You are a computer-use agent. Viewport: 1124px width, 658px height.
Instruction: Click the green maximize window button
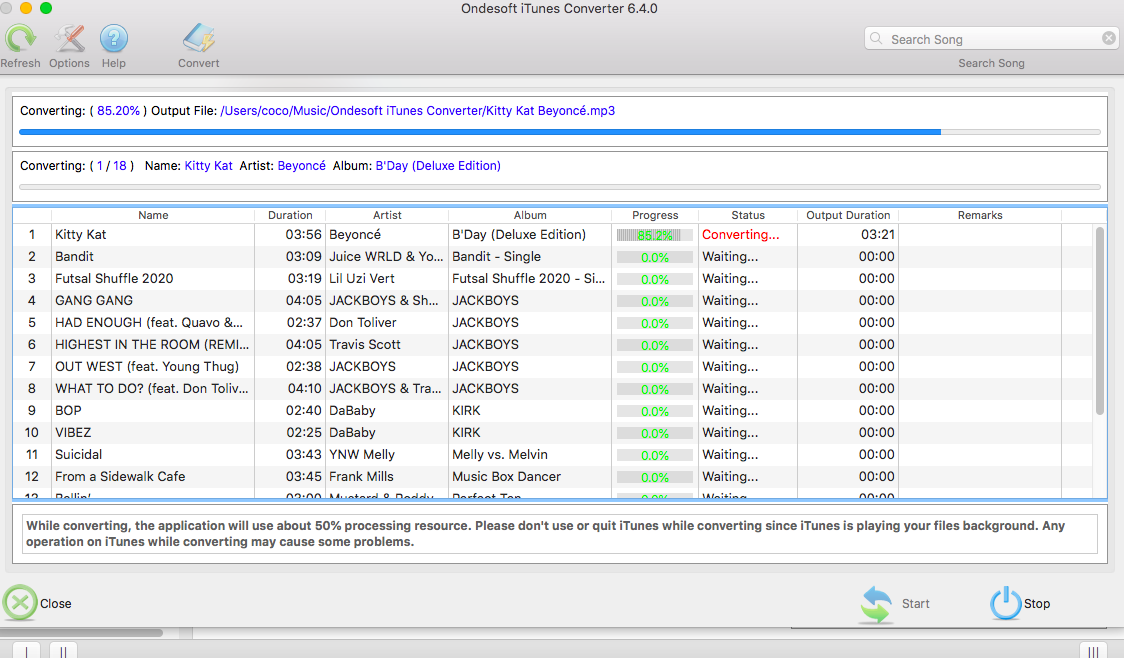click(x=46, y=8)
